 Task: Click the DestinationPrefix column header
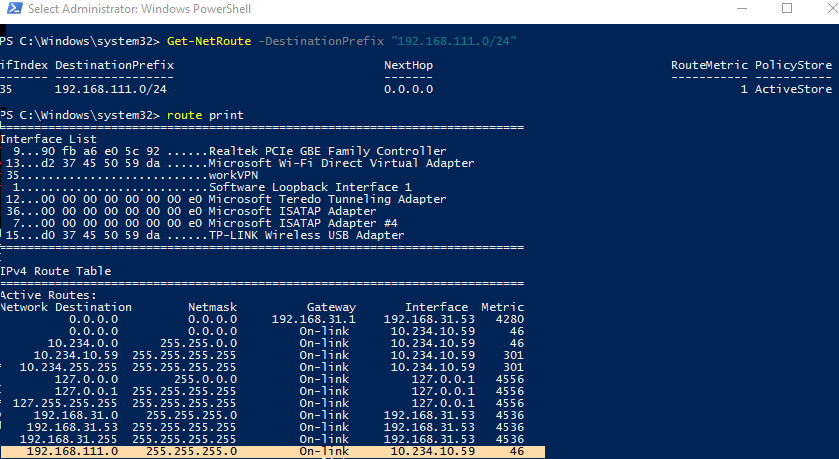115,65
